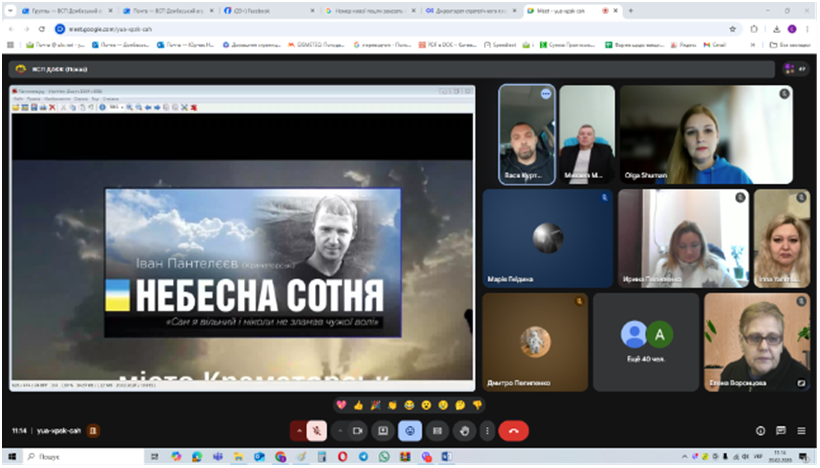
Task: Open the meeting details info icon
Action: click(x=760, y=431)
